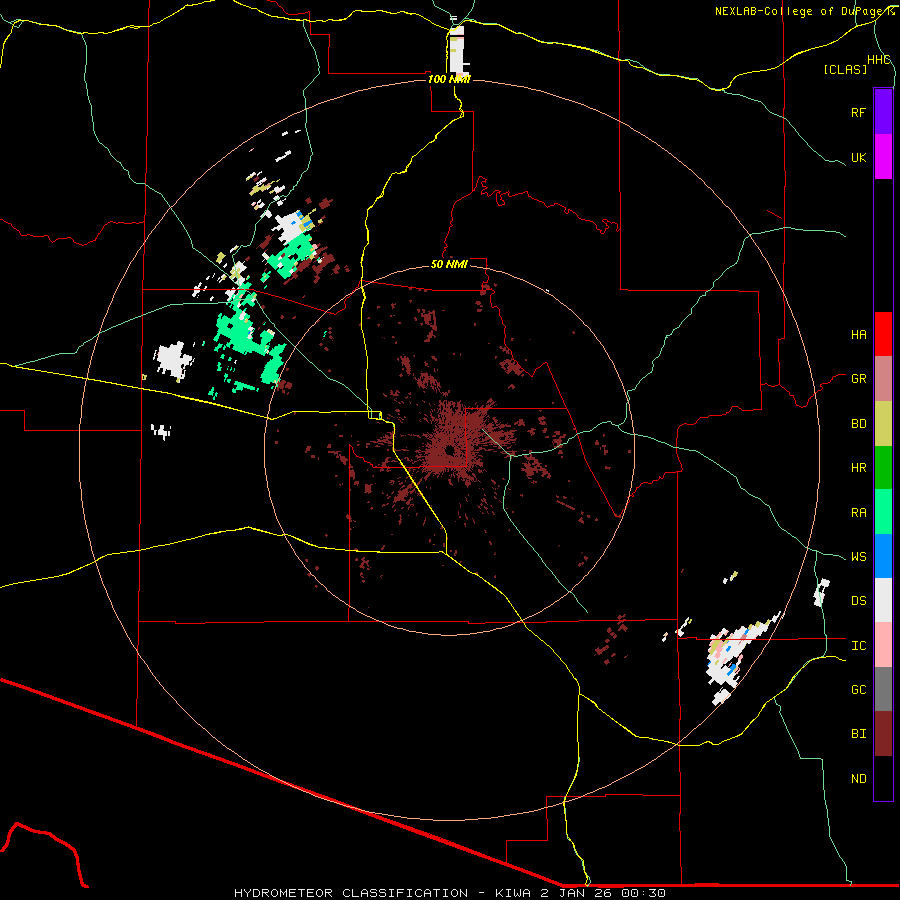Click the BD legend label
900x900 pixels.
[858, 424]
